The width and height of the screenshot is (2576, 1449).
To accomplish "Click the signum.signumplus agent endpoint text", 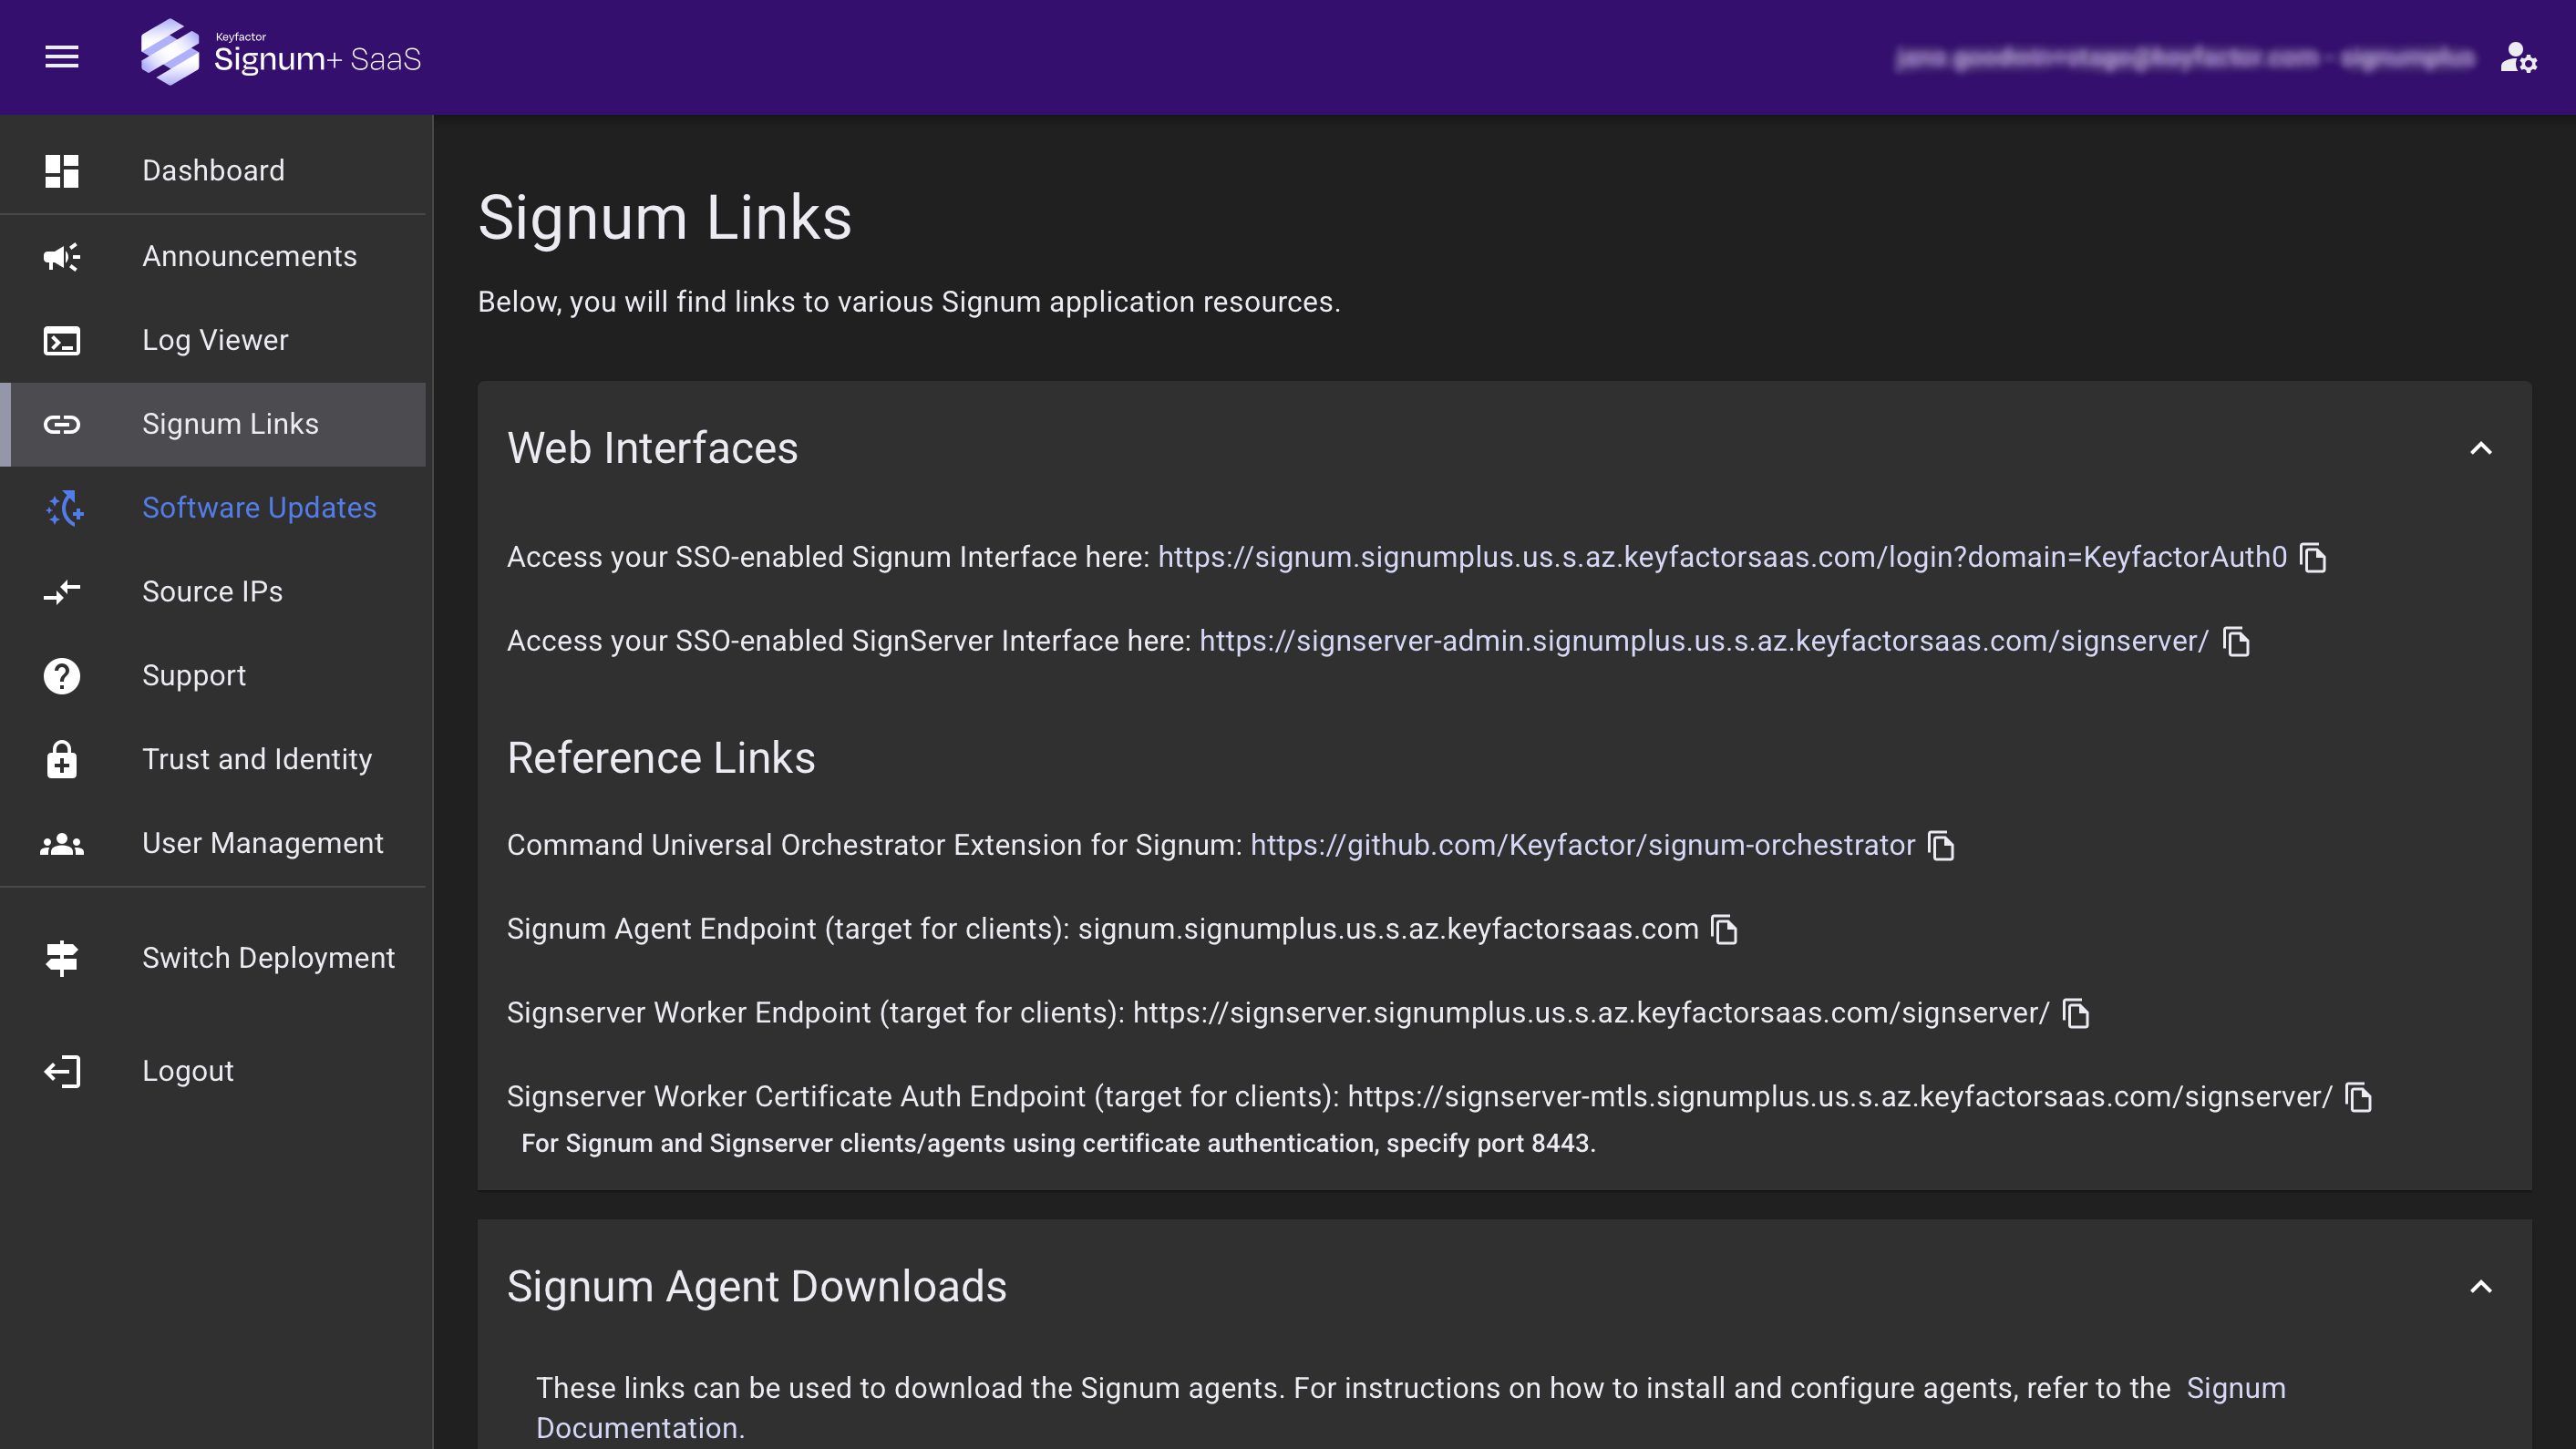I will click(x=1388, y=929).
